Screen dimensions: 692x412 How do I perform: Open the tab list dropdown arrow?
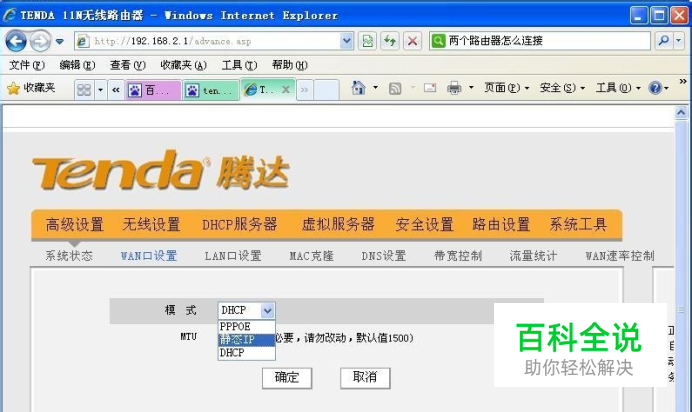[x=101, y=90]
